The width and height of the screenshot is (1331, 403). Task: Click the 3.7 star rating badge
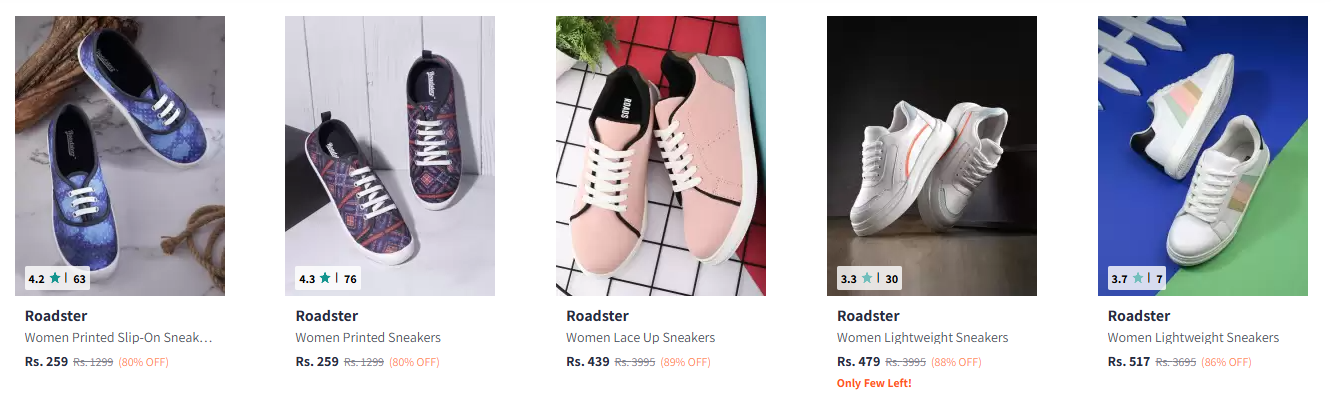tap(1137, 279)
